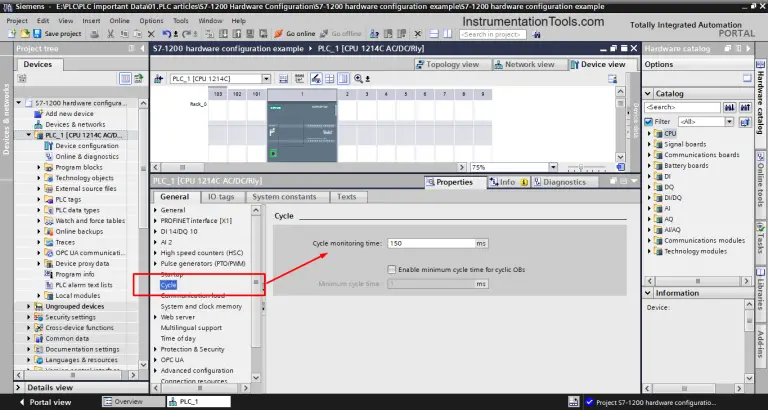Click hardware catalog Search field
Screen dimensions: 768x410
click(x=682, y=107)
